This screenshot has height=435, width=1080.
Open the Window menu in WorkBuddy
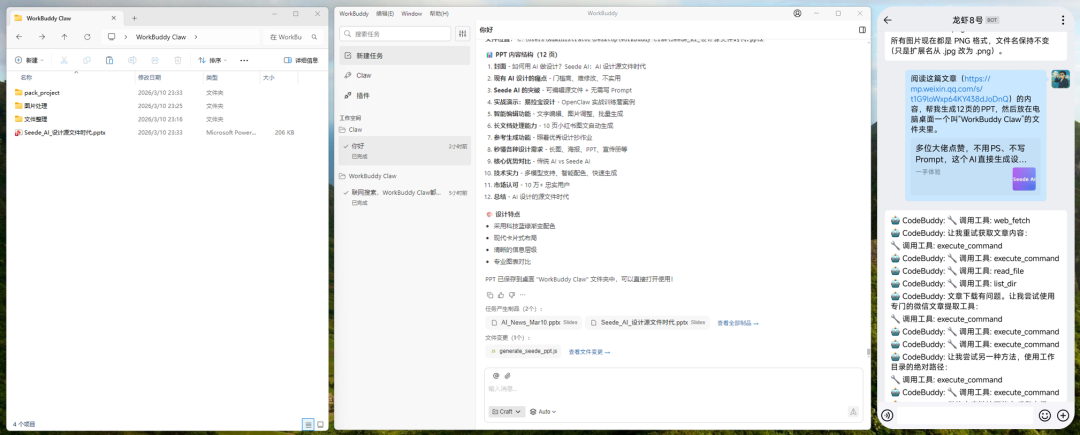(x=411, y=13)
